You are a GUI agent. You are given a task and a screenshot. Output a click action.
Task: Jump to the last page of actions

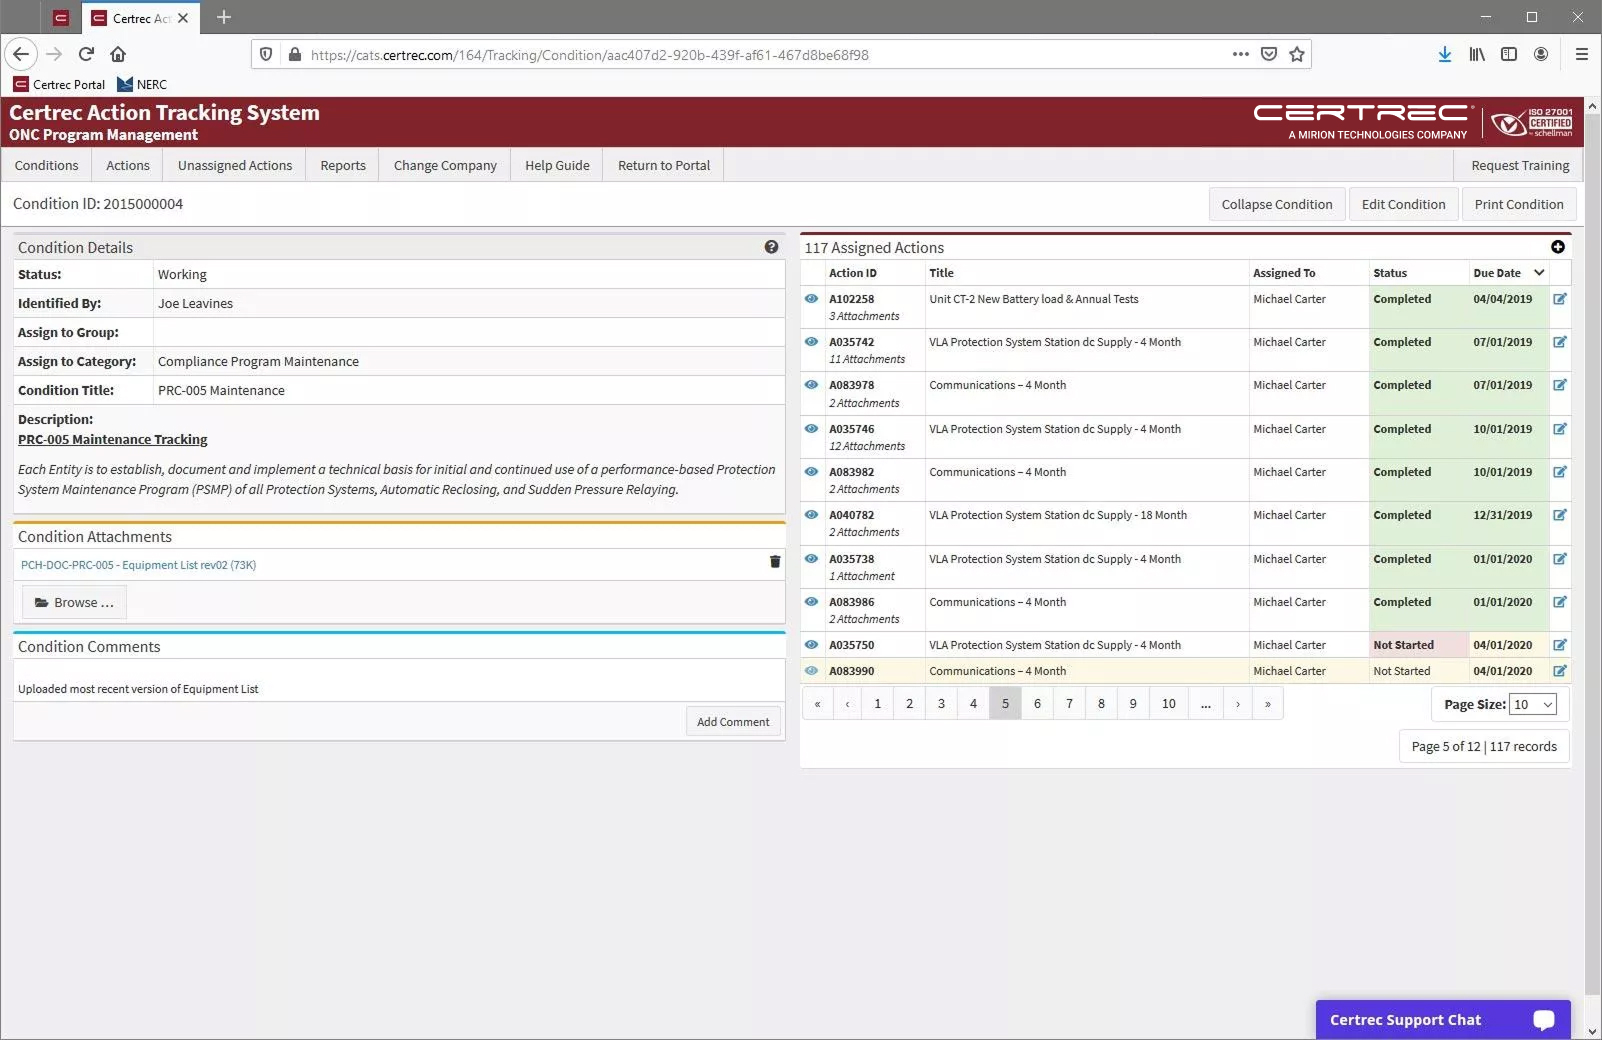(x=1268, y=704)
